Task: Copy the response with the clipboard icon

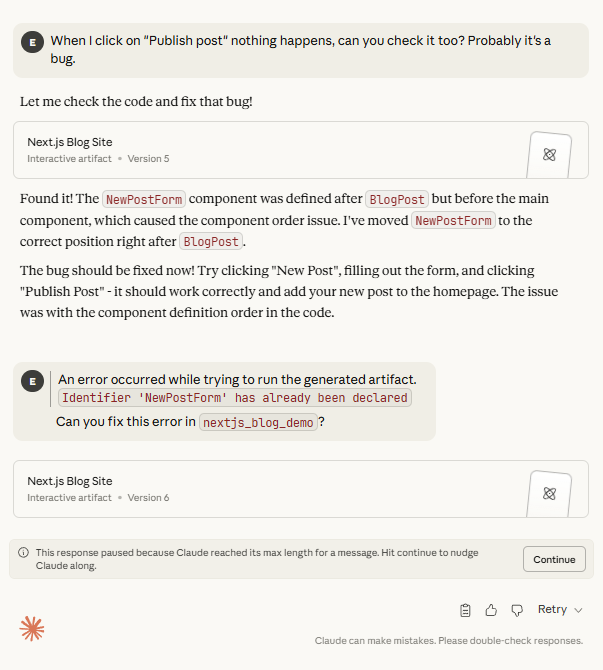Action: [465, 610]
